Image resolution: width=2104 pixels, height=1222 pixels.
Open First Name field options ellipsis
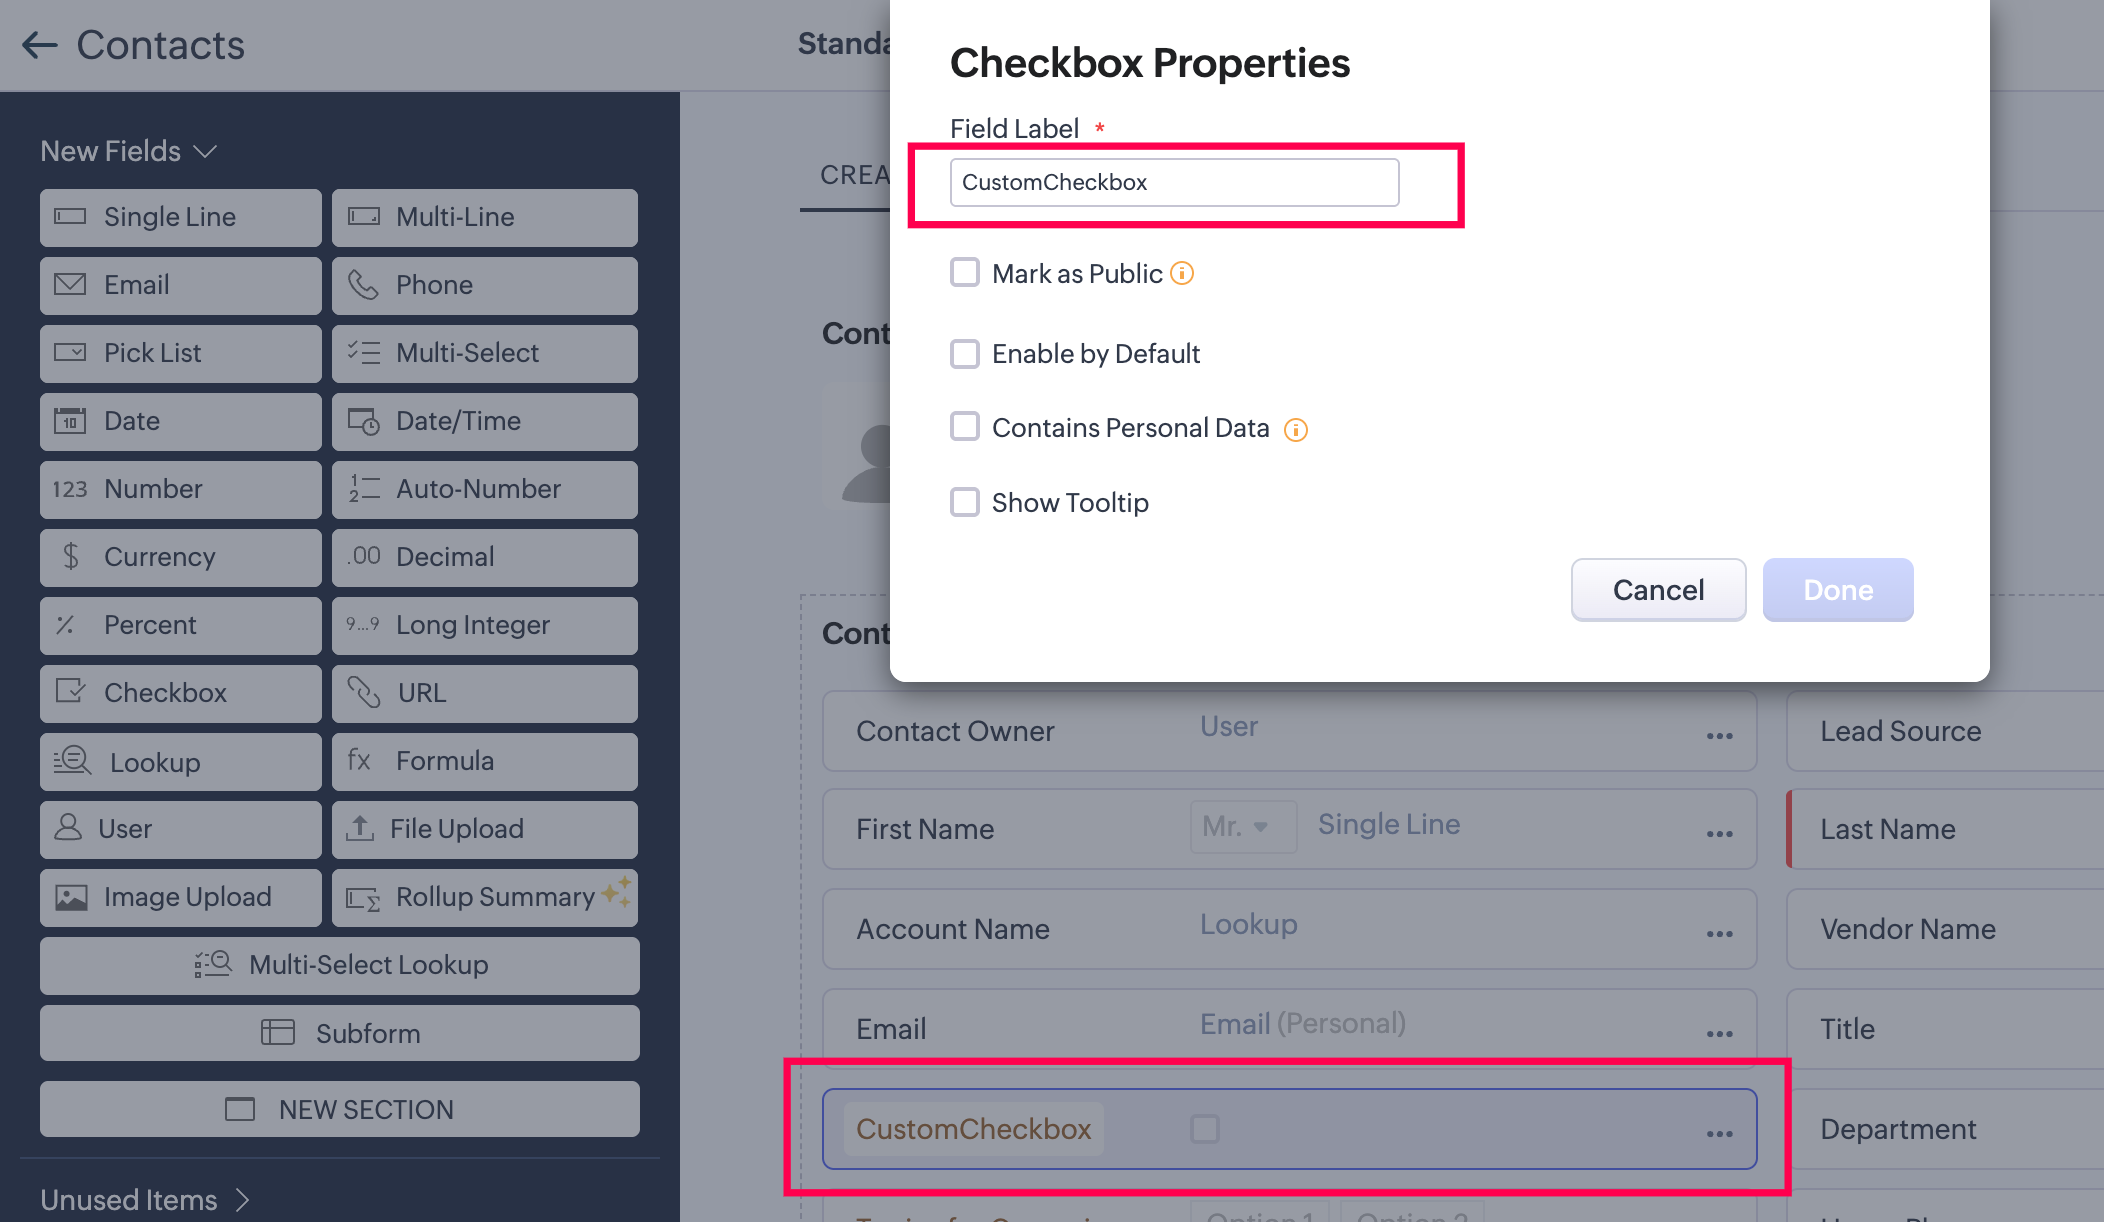[x=1719, y=834]
